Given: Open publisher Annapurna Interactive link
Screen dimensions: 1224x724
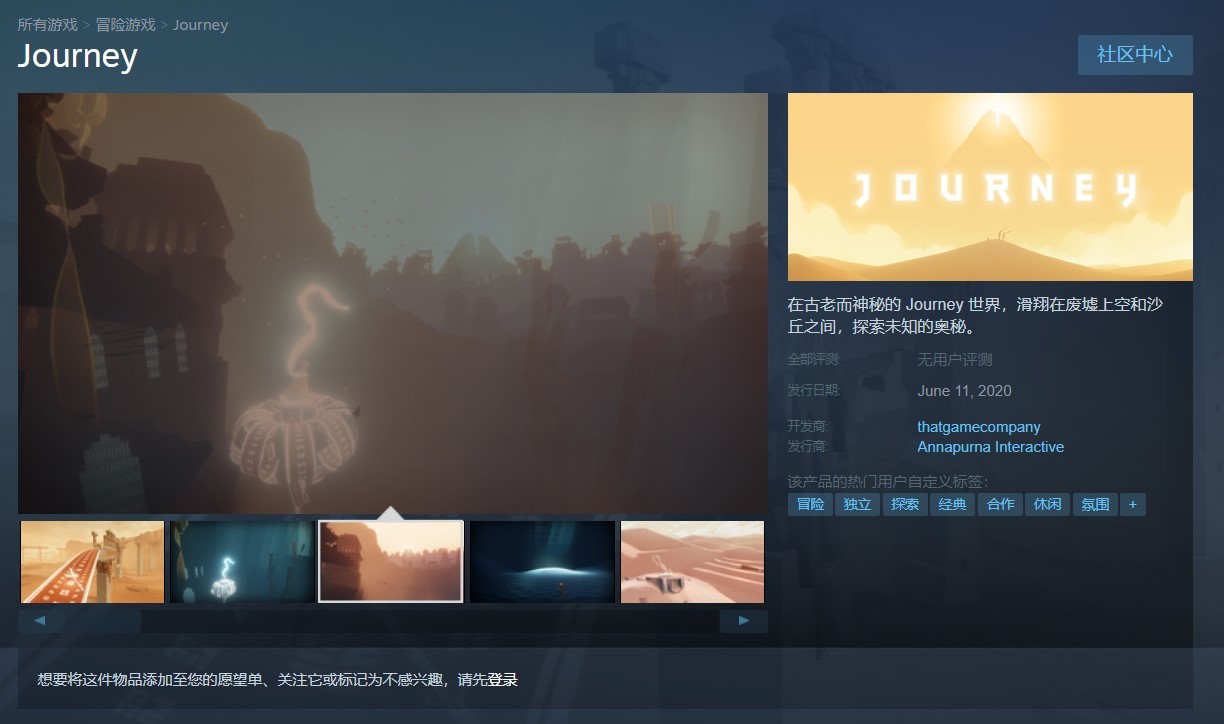Looking at the screenshot, I should (991, 447).
